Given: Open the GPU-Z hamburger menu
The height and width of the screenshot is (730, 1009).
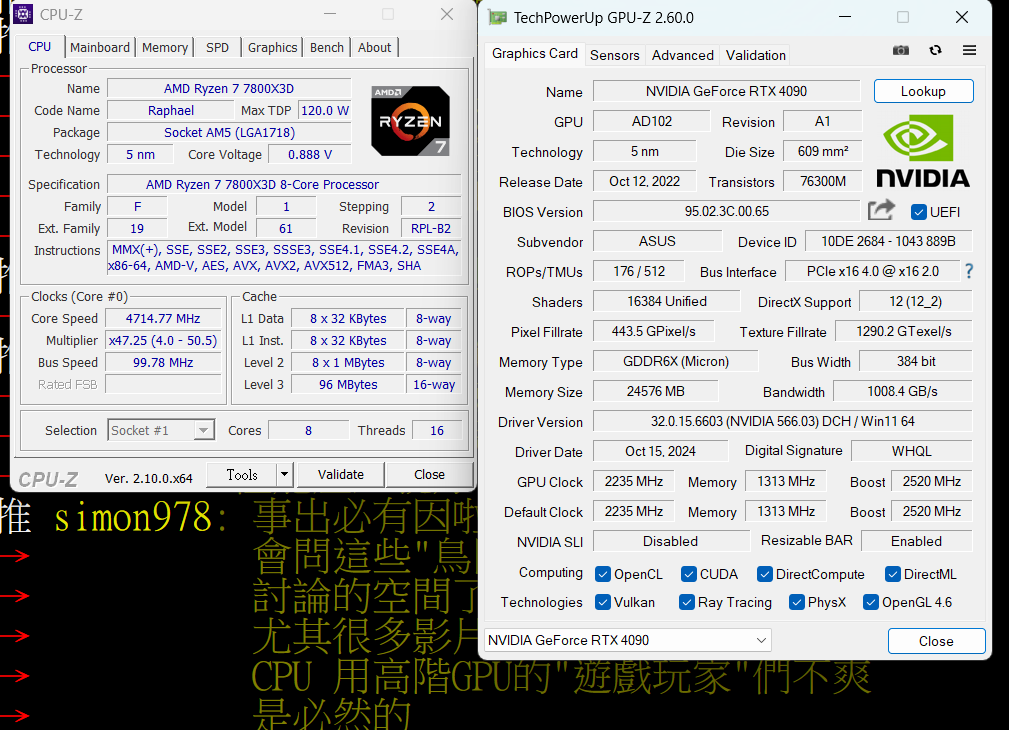Looking at the screenshot, I should pyautogui.click(x=969, y=50).
